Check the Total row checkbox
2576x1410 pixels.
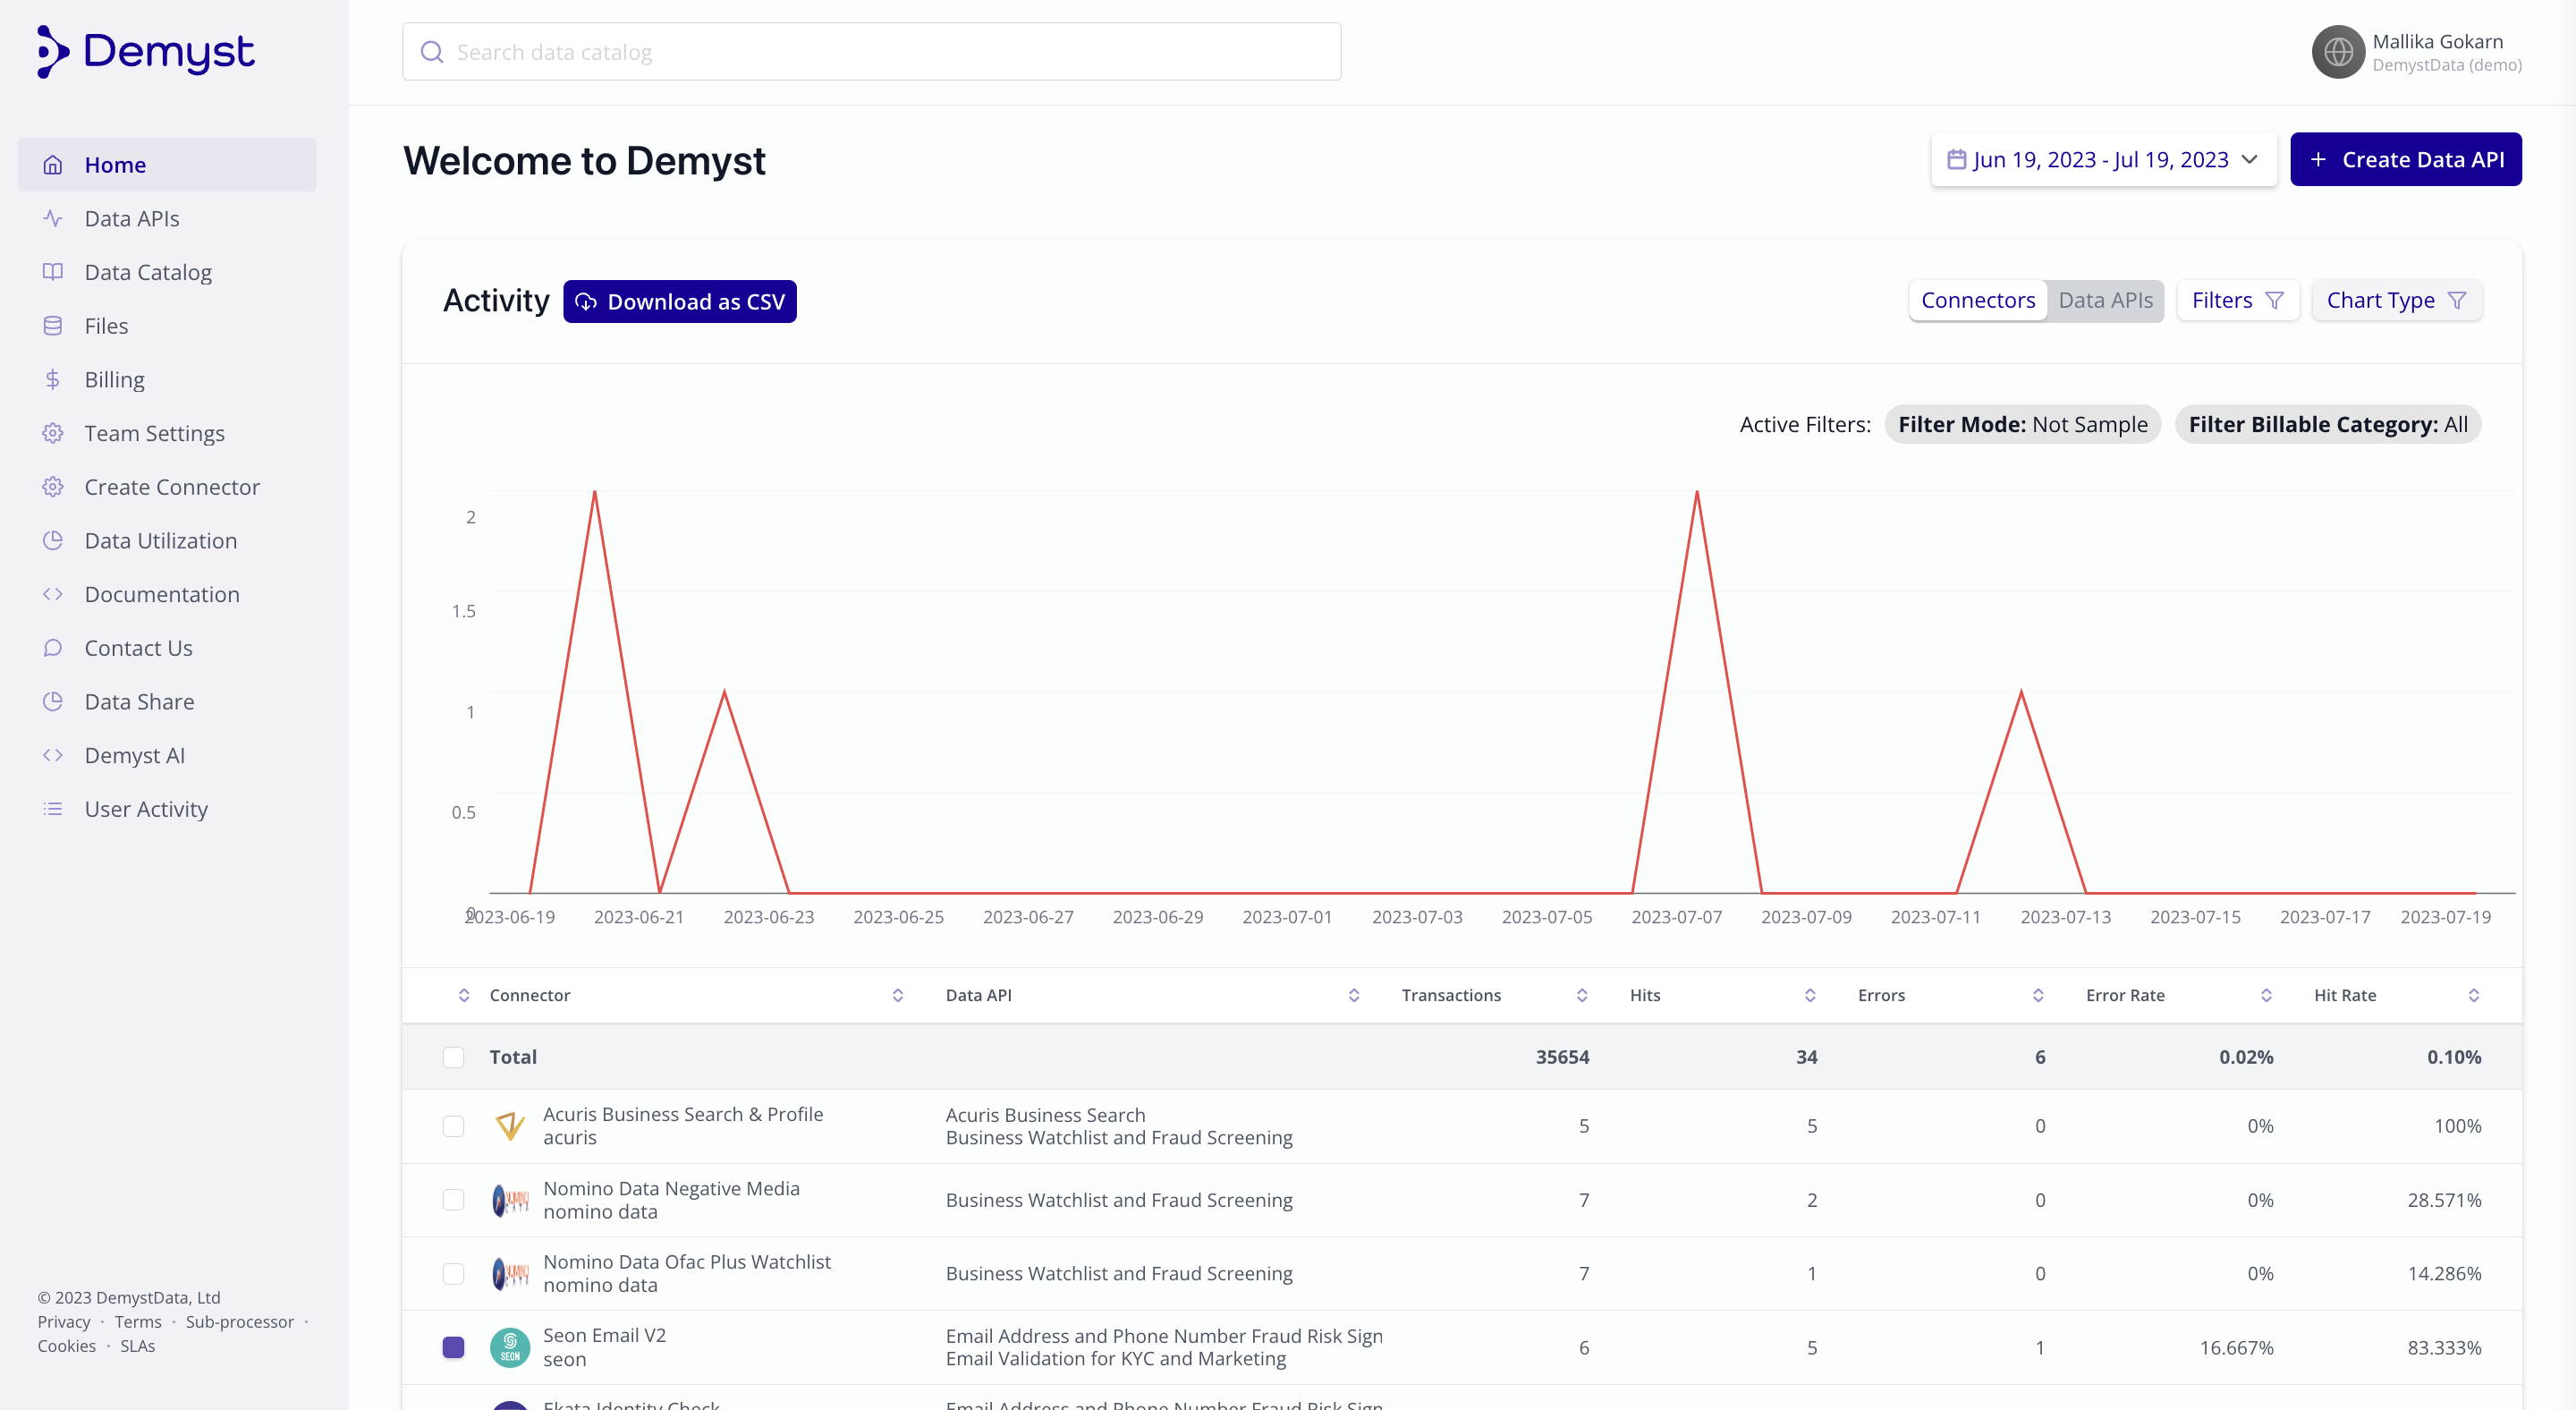point(454,1057)
